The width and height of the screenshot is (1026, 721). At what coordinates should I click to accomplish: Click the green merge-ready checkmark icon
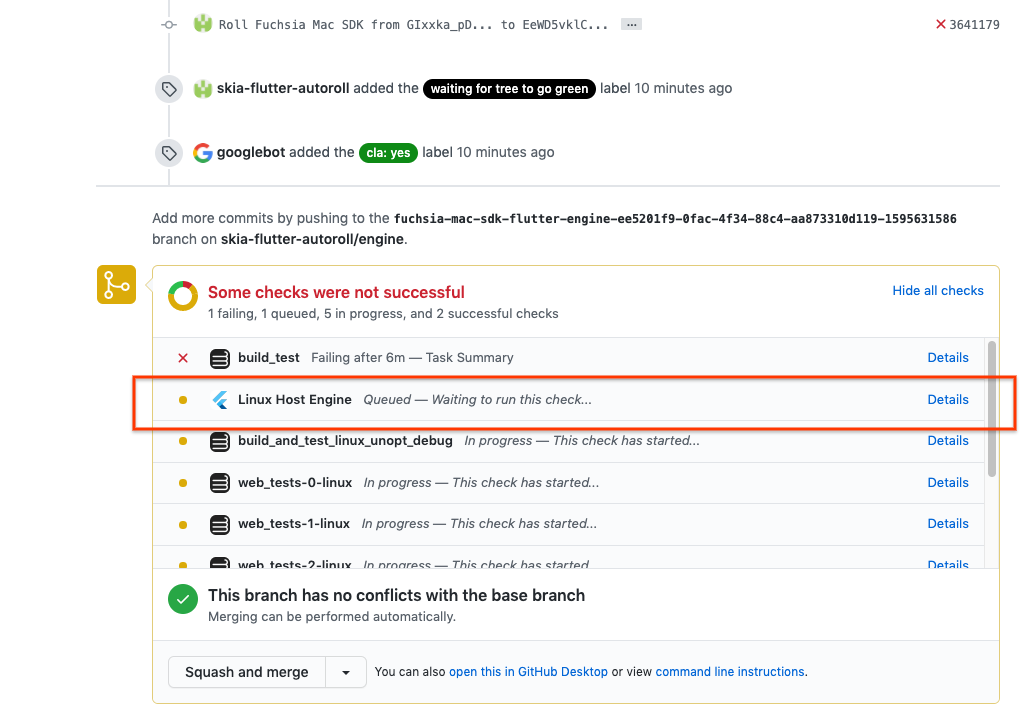pyautogui.click(x=183, y=599)
